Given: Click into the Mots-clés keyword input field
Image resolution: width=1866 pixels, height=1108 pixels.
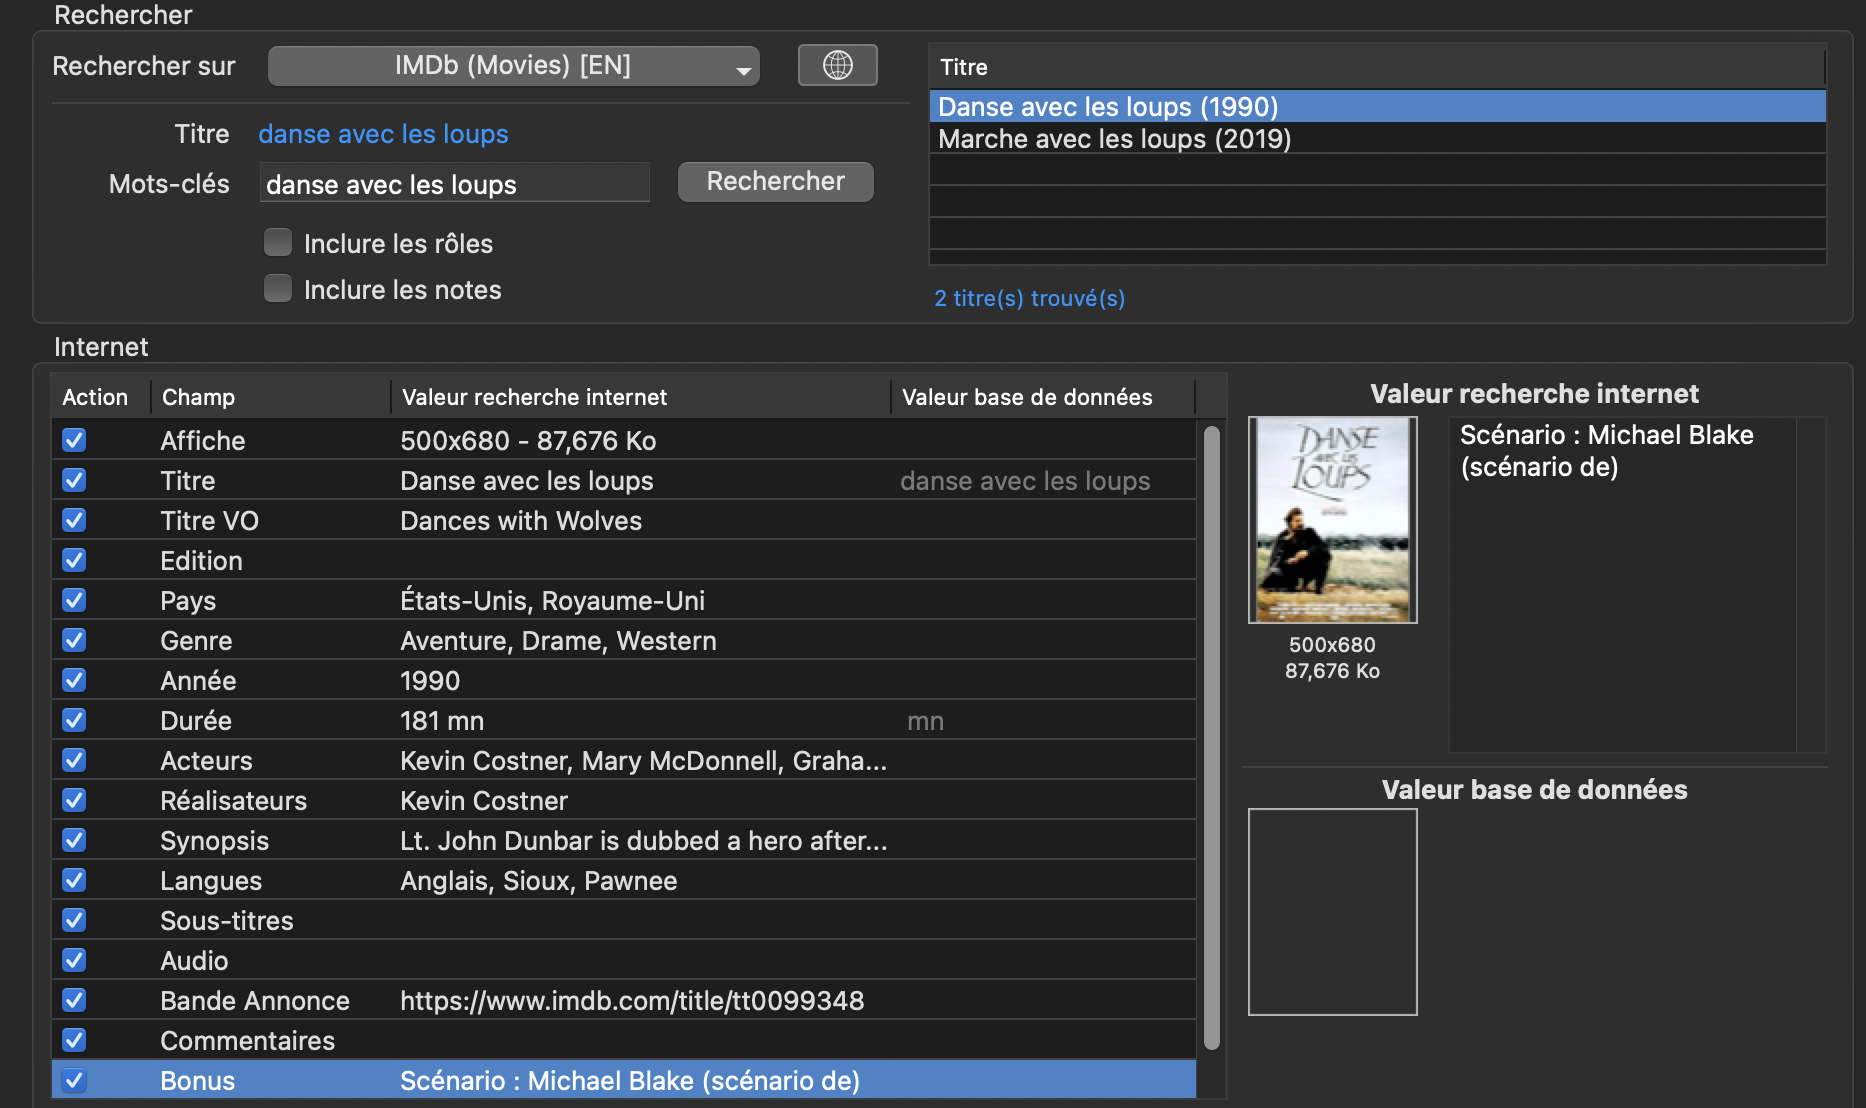Looking at the screenshot, I should tap(454, 184).
